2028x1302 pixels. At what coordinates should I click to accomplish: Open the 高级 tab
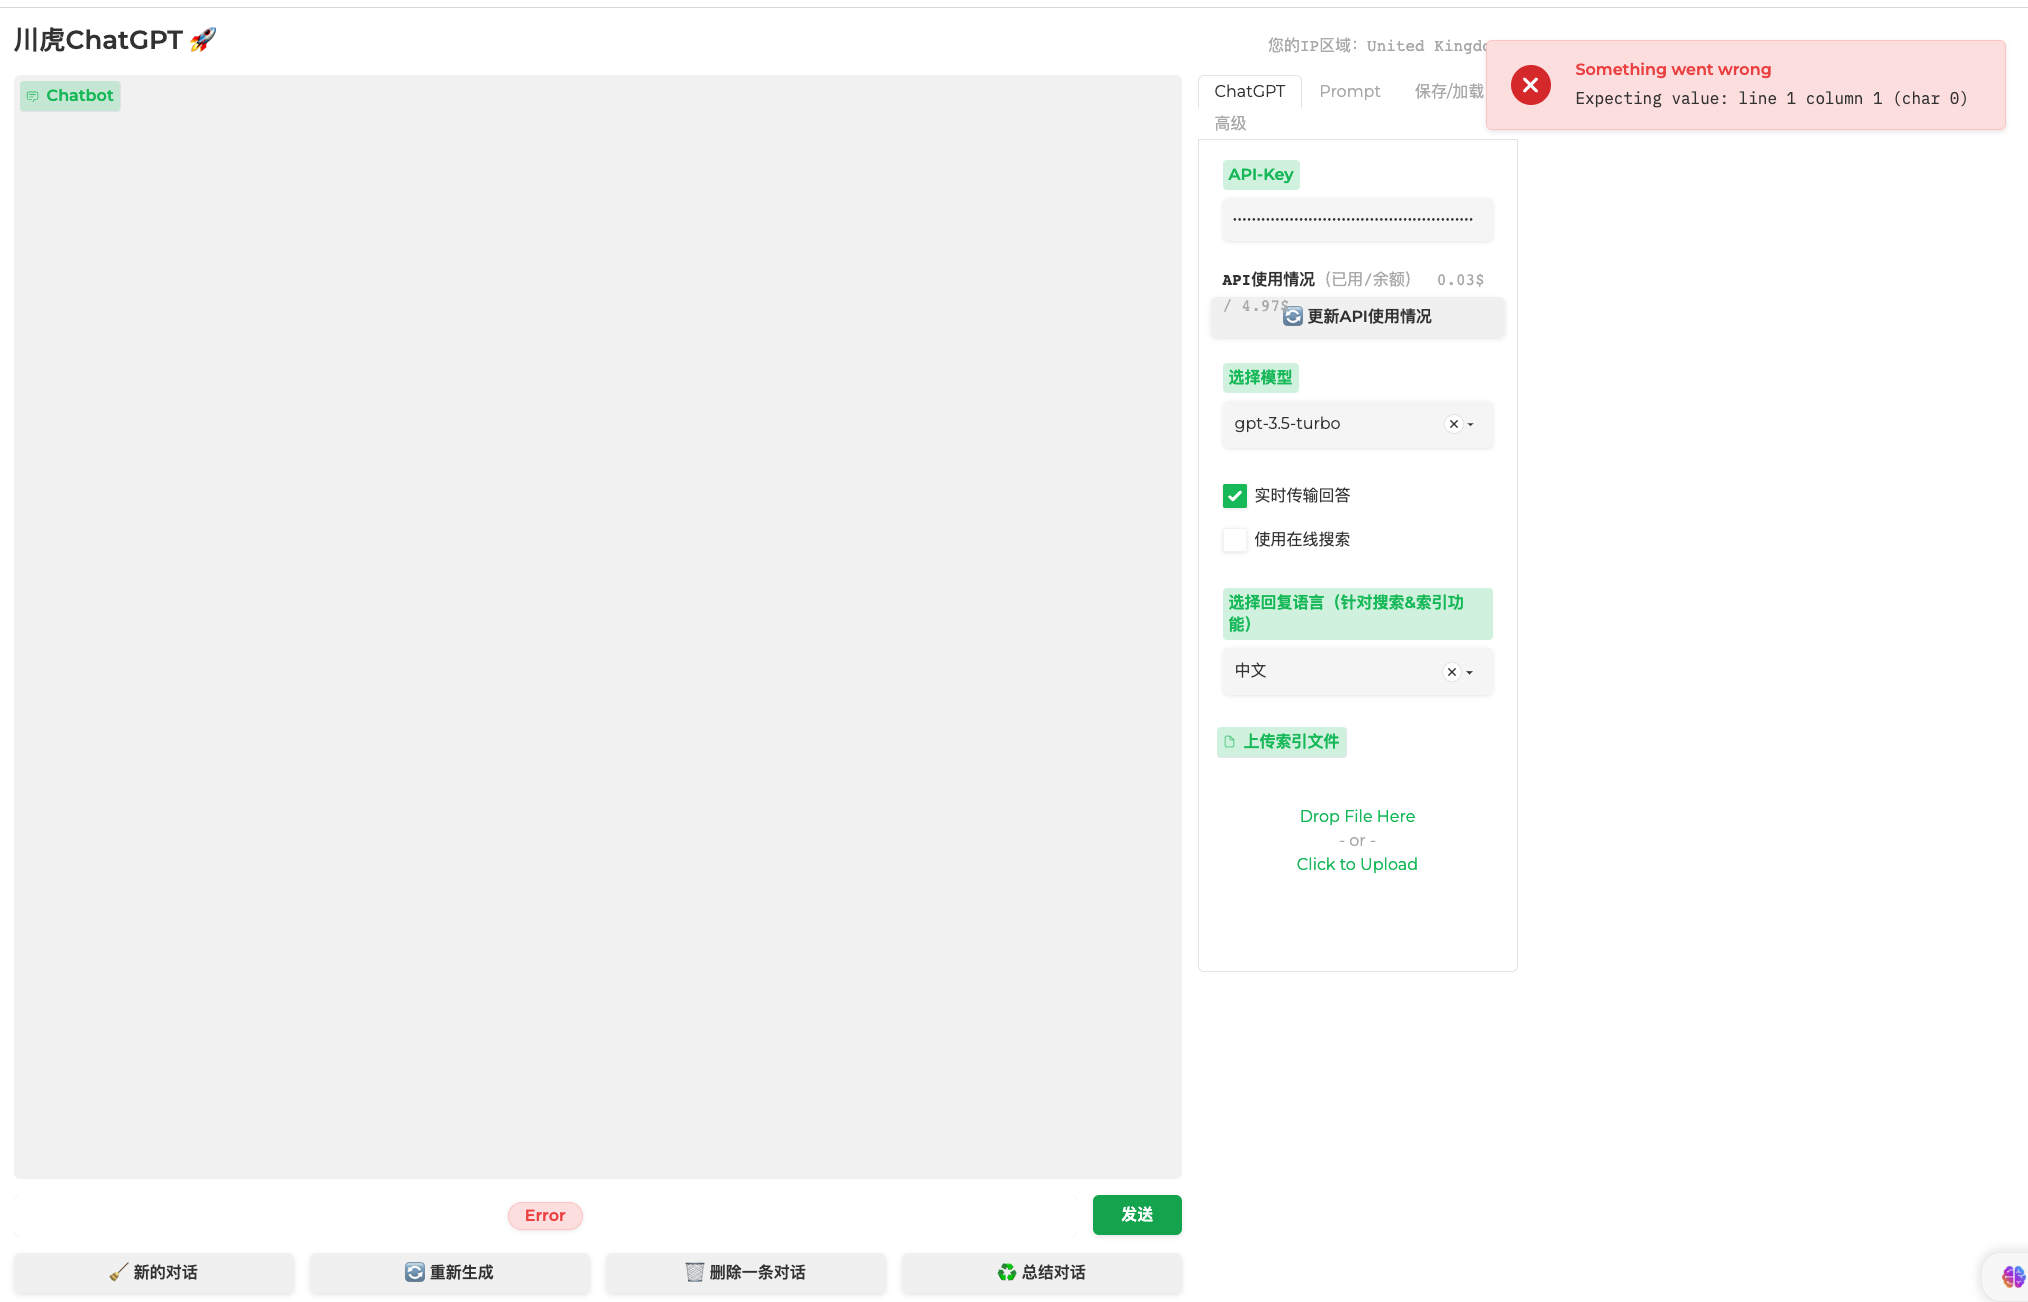point(1230,123)
